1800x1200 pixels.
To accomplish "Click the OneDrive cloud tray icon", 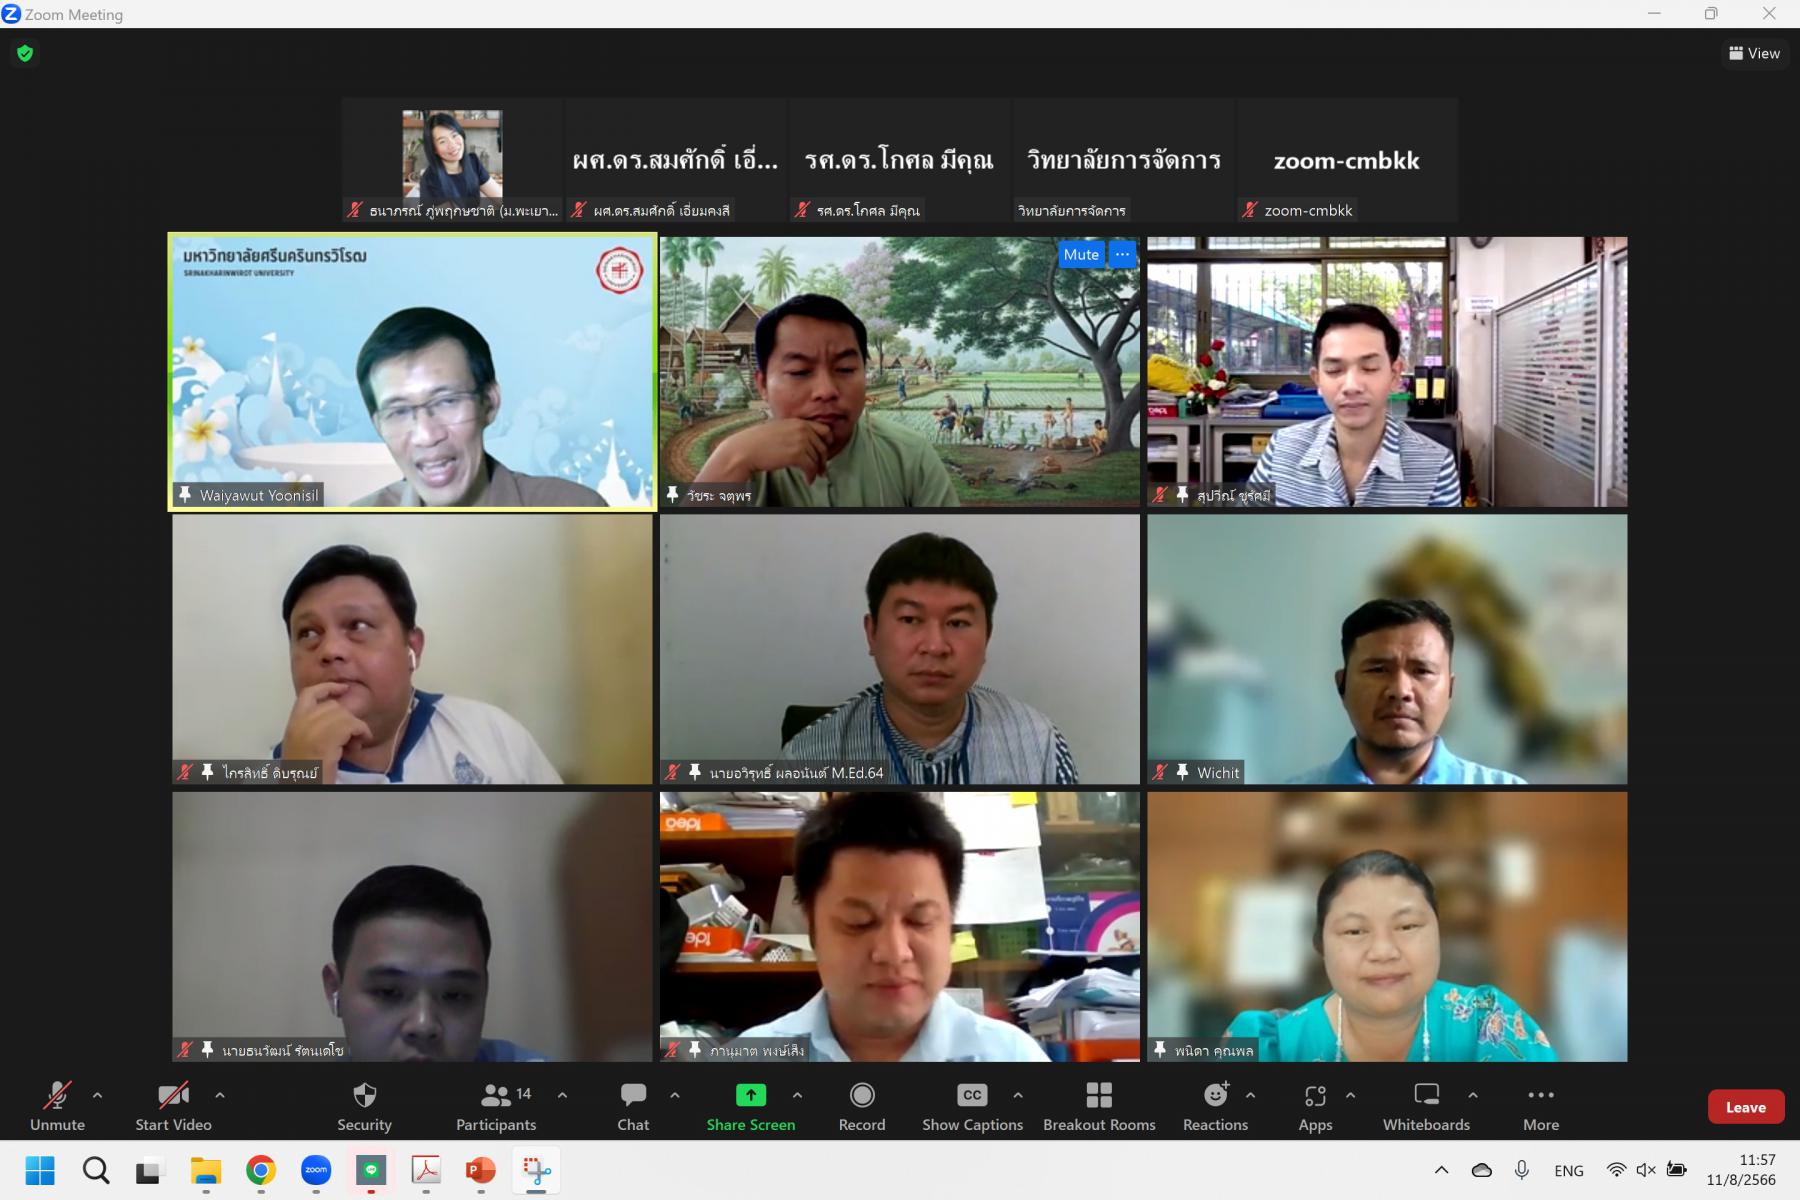I will (x=1482, y=1170).
